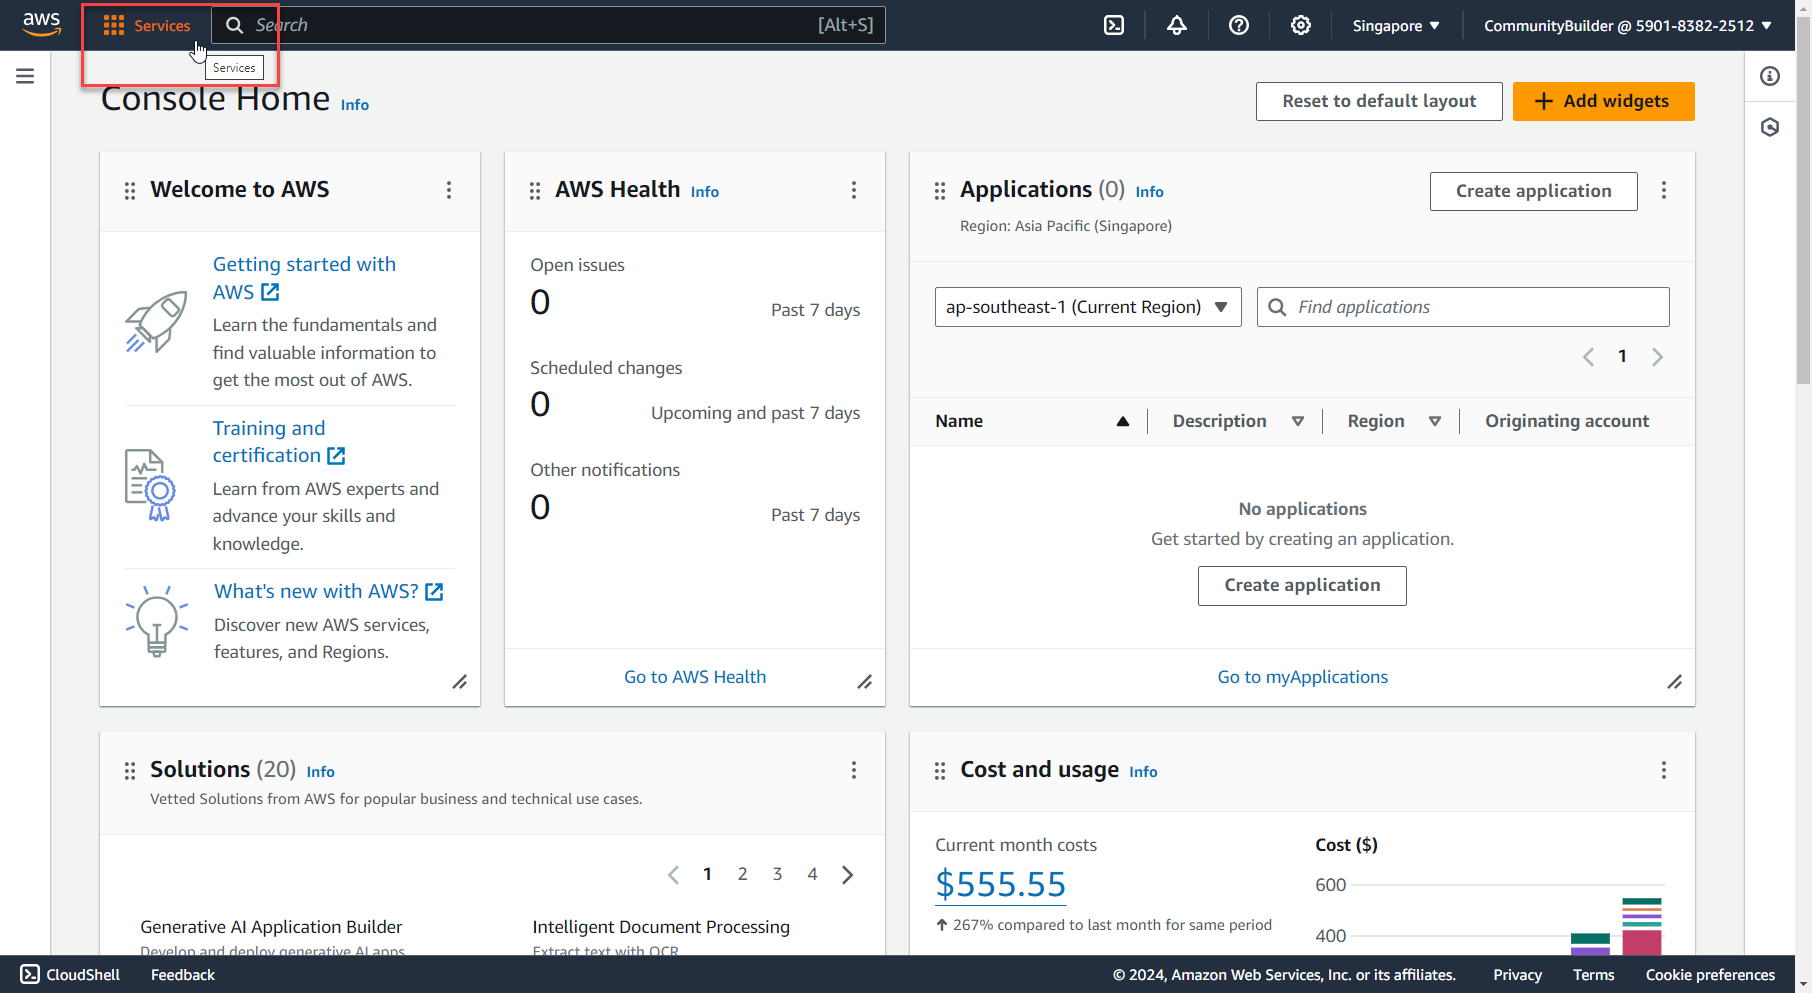Open the Welcome to AWS widget menu

[449, 189]
